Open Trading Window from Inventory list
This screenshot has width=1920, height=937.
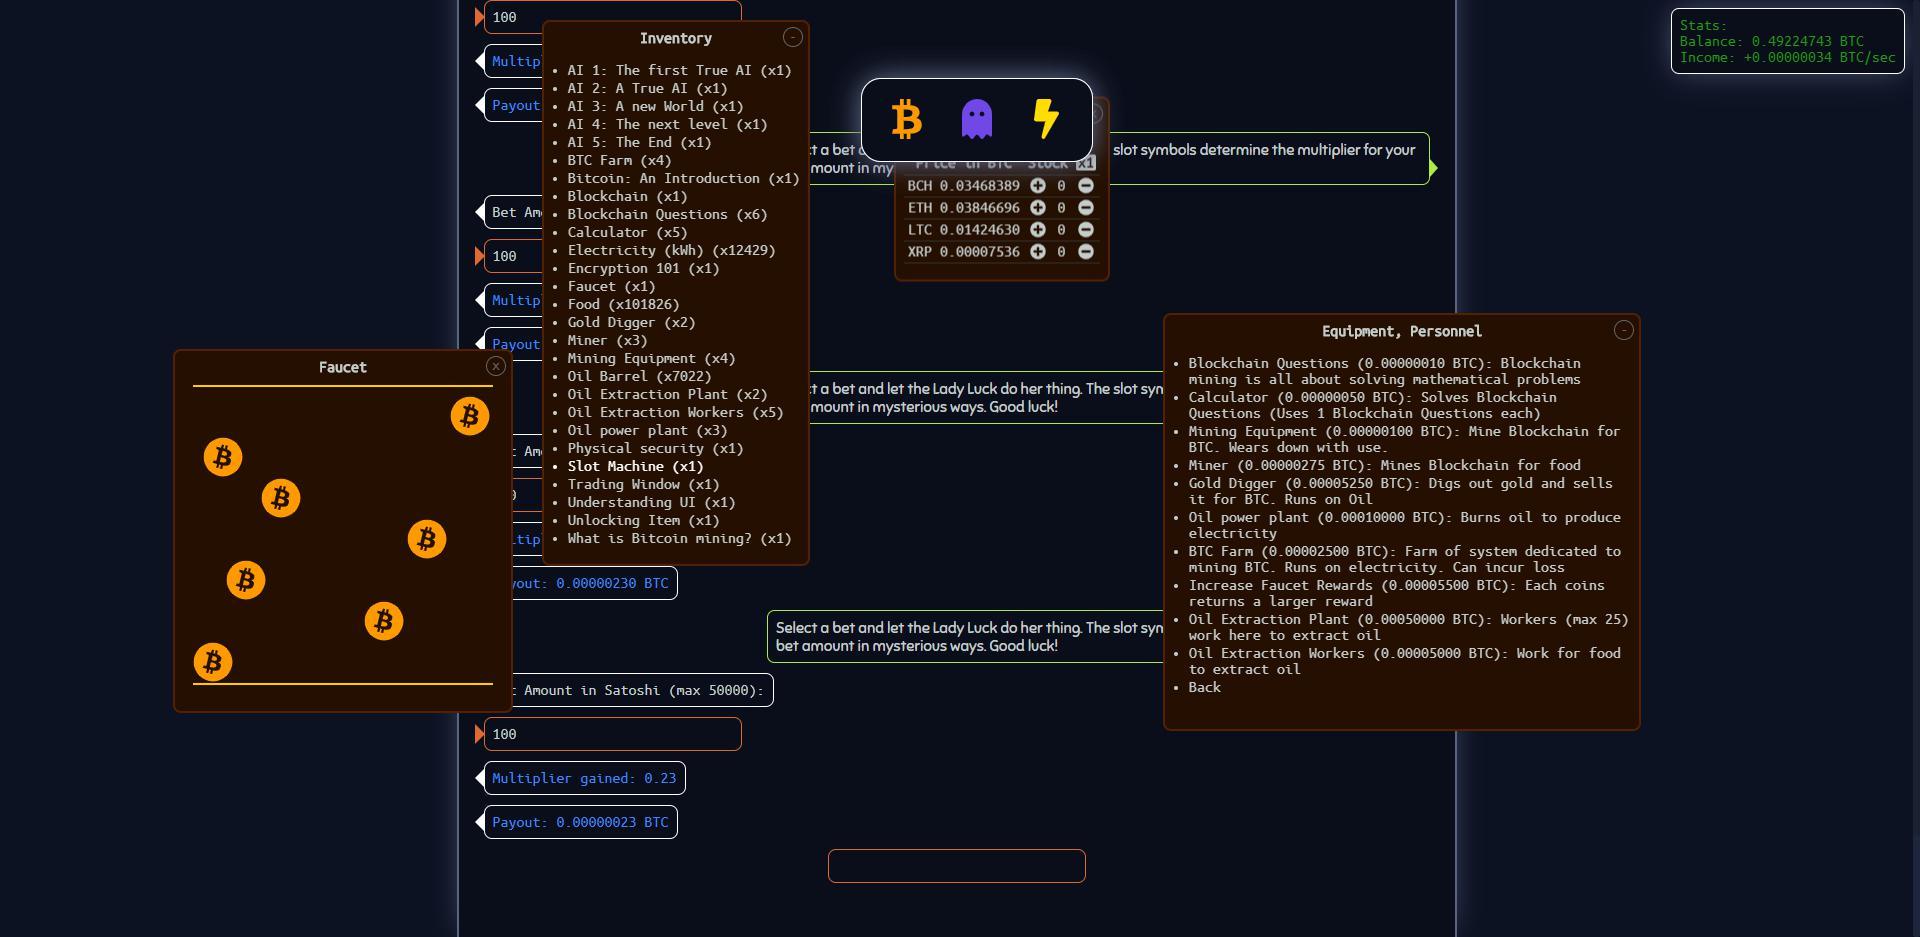[643, 485]
